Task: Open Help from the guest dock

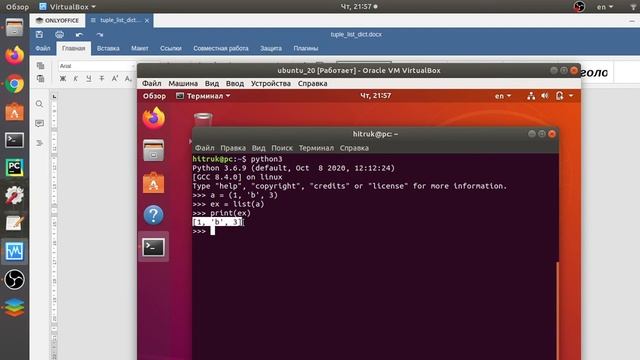Action: coord(153,215)
